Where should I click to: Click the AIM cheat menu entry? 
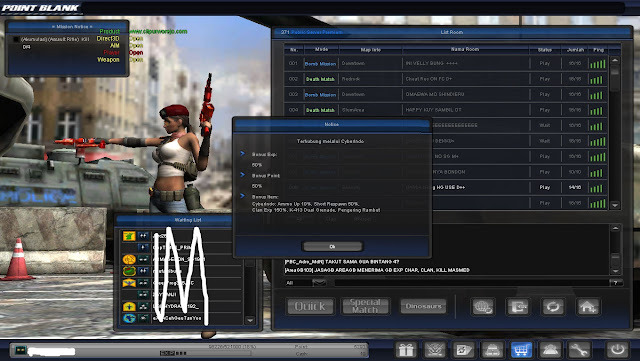115,45
